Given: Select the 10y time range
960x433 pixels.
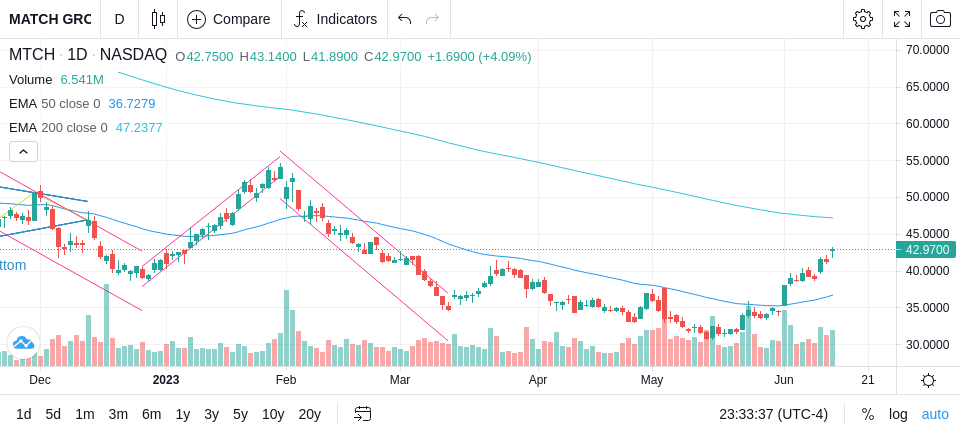Looking at the screenshot, I should pos(273,415).
